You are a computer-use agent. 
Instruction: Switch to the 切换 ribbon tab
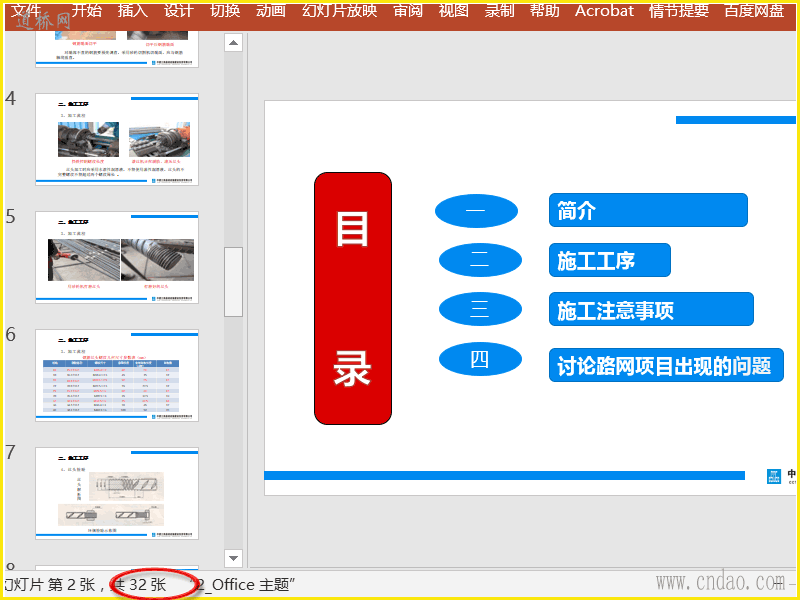point(225,10)
